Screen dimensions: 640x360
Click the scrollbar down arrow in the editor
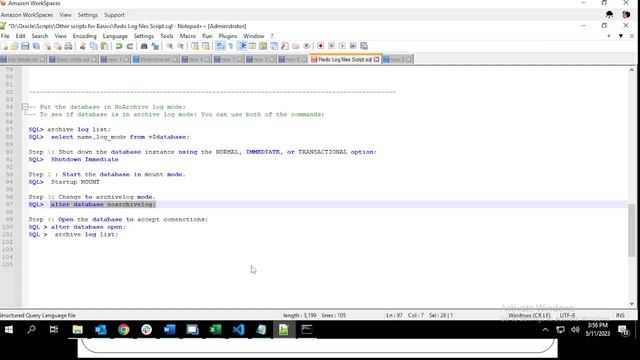(x=631, y=304)
